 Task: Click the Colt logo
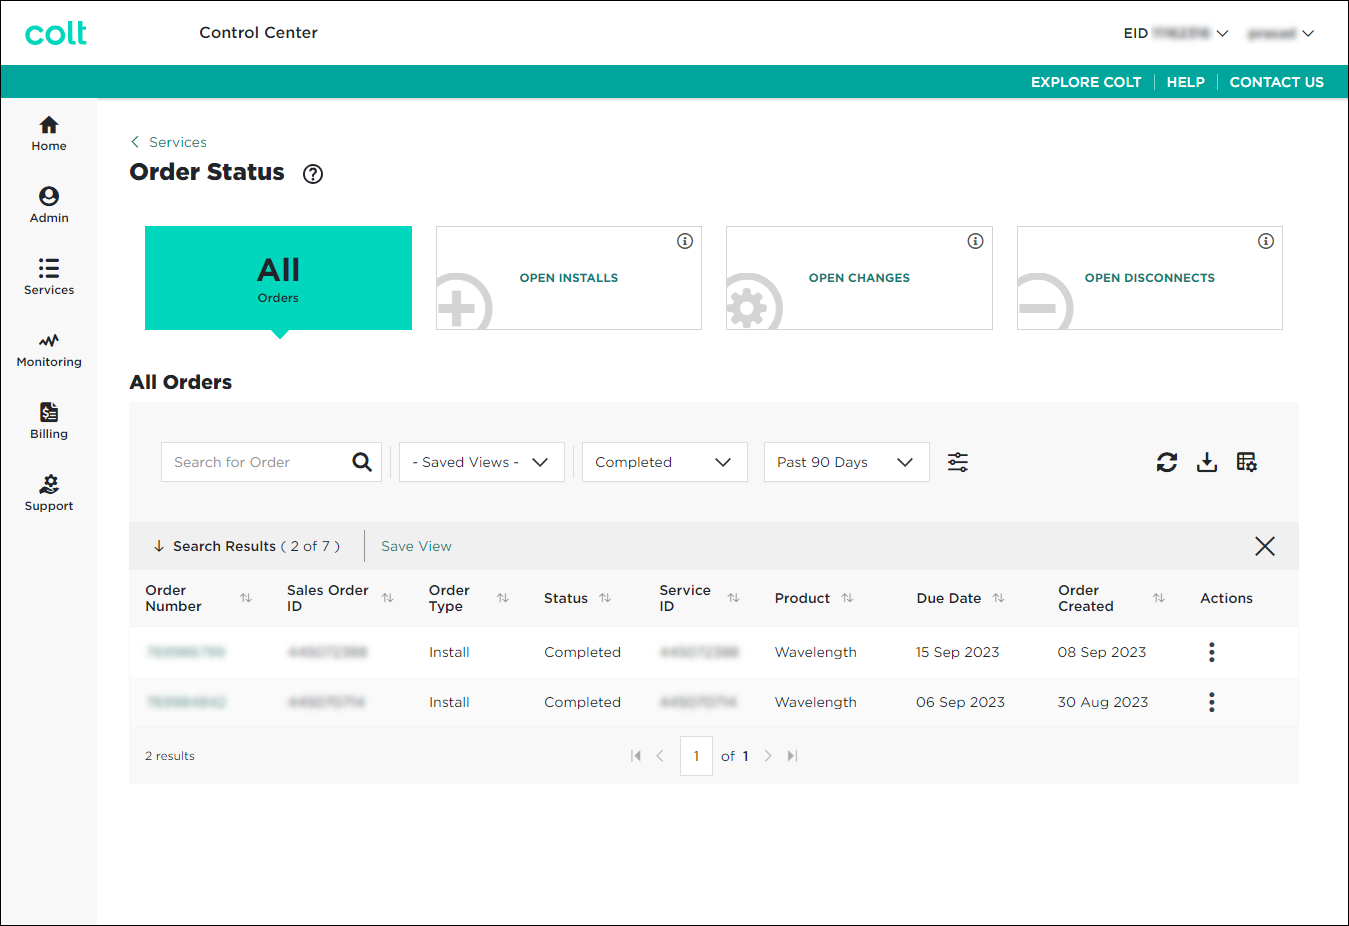(56, 33)
